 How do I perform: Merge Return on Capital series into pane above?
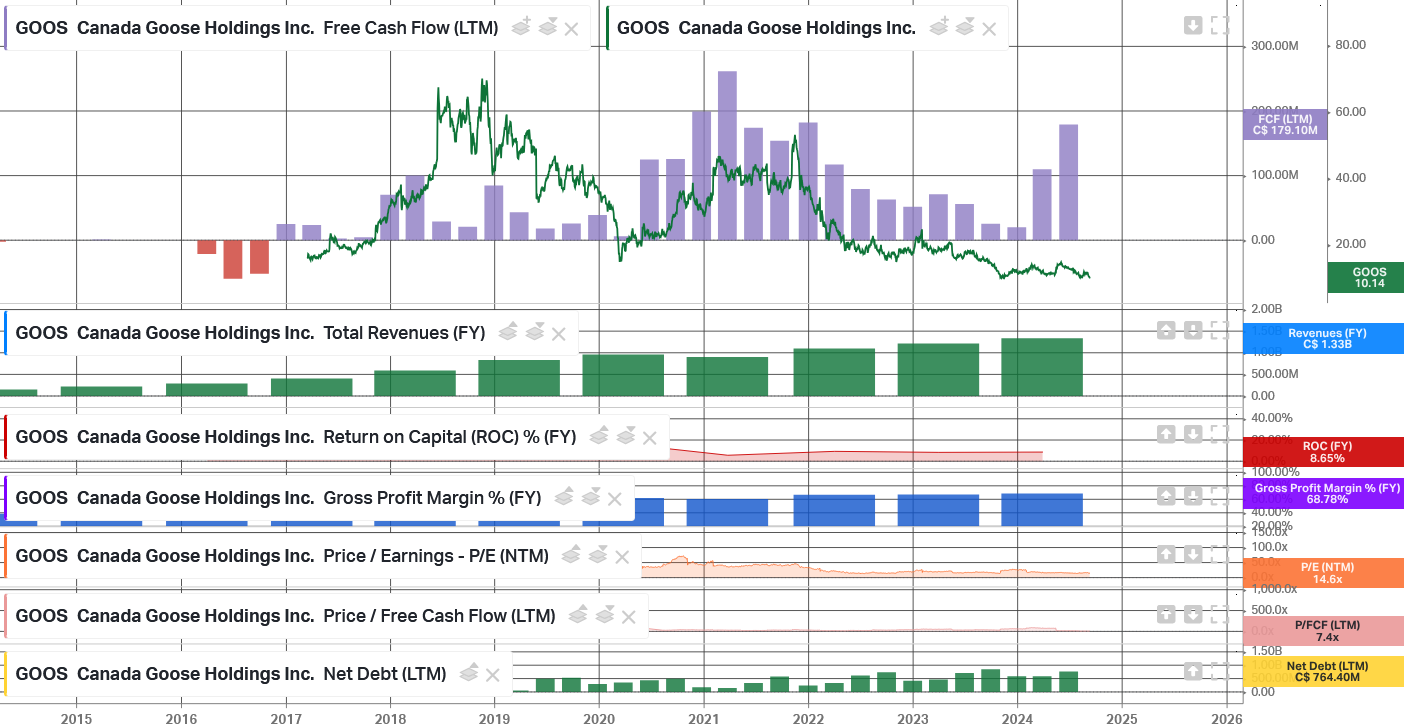pos(599,436)
